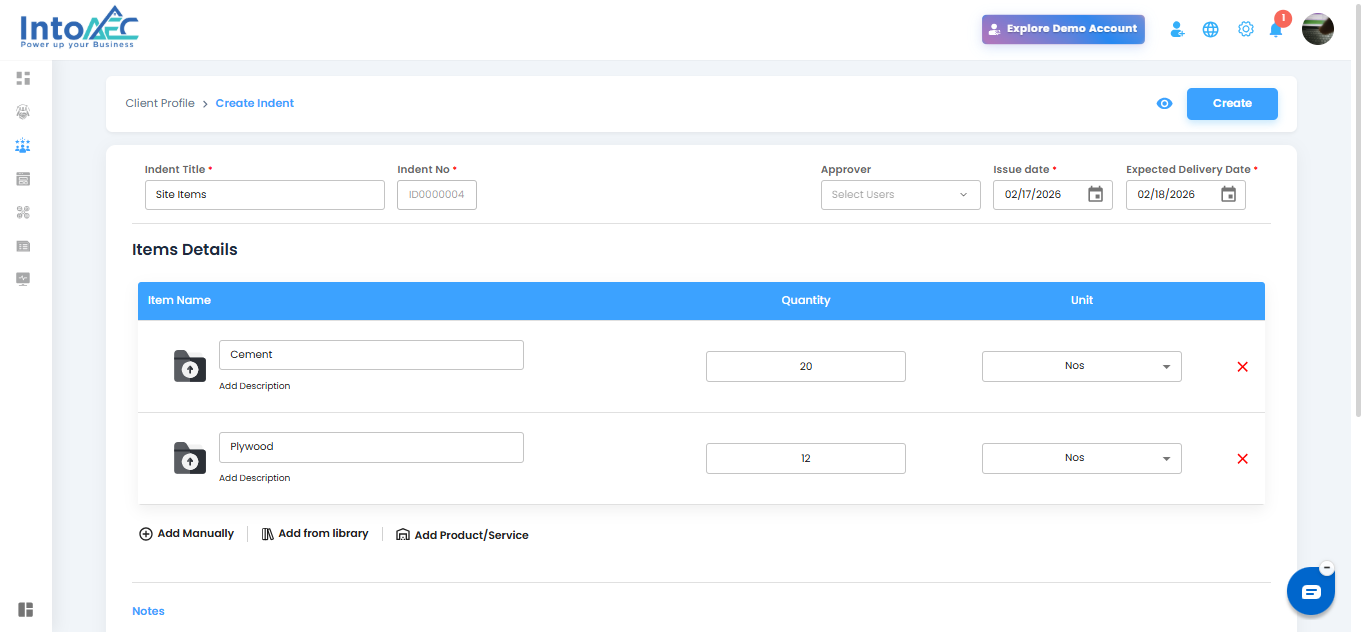Open the Expected Delivery Date calendar picker
Viewport: 1365px width, 632px height.
[x=1228, y=195]
